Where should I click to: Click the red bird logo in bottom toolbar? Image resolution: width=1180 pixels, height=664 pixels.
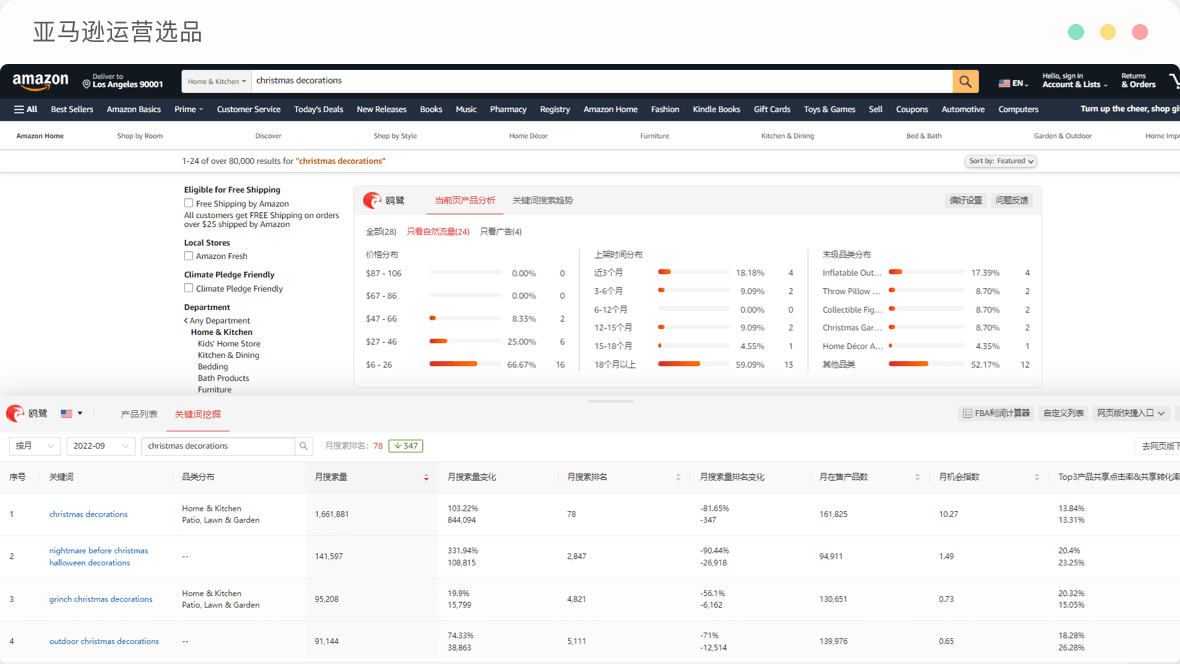(x=15, y=413)
